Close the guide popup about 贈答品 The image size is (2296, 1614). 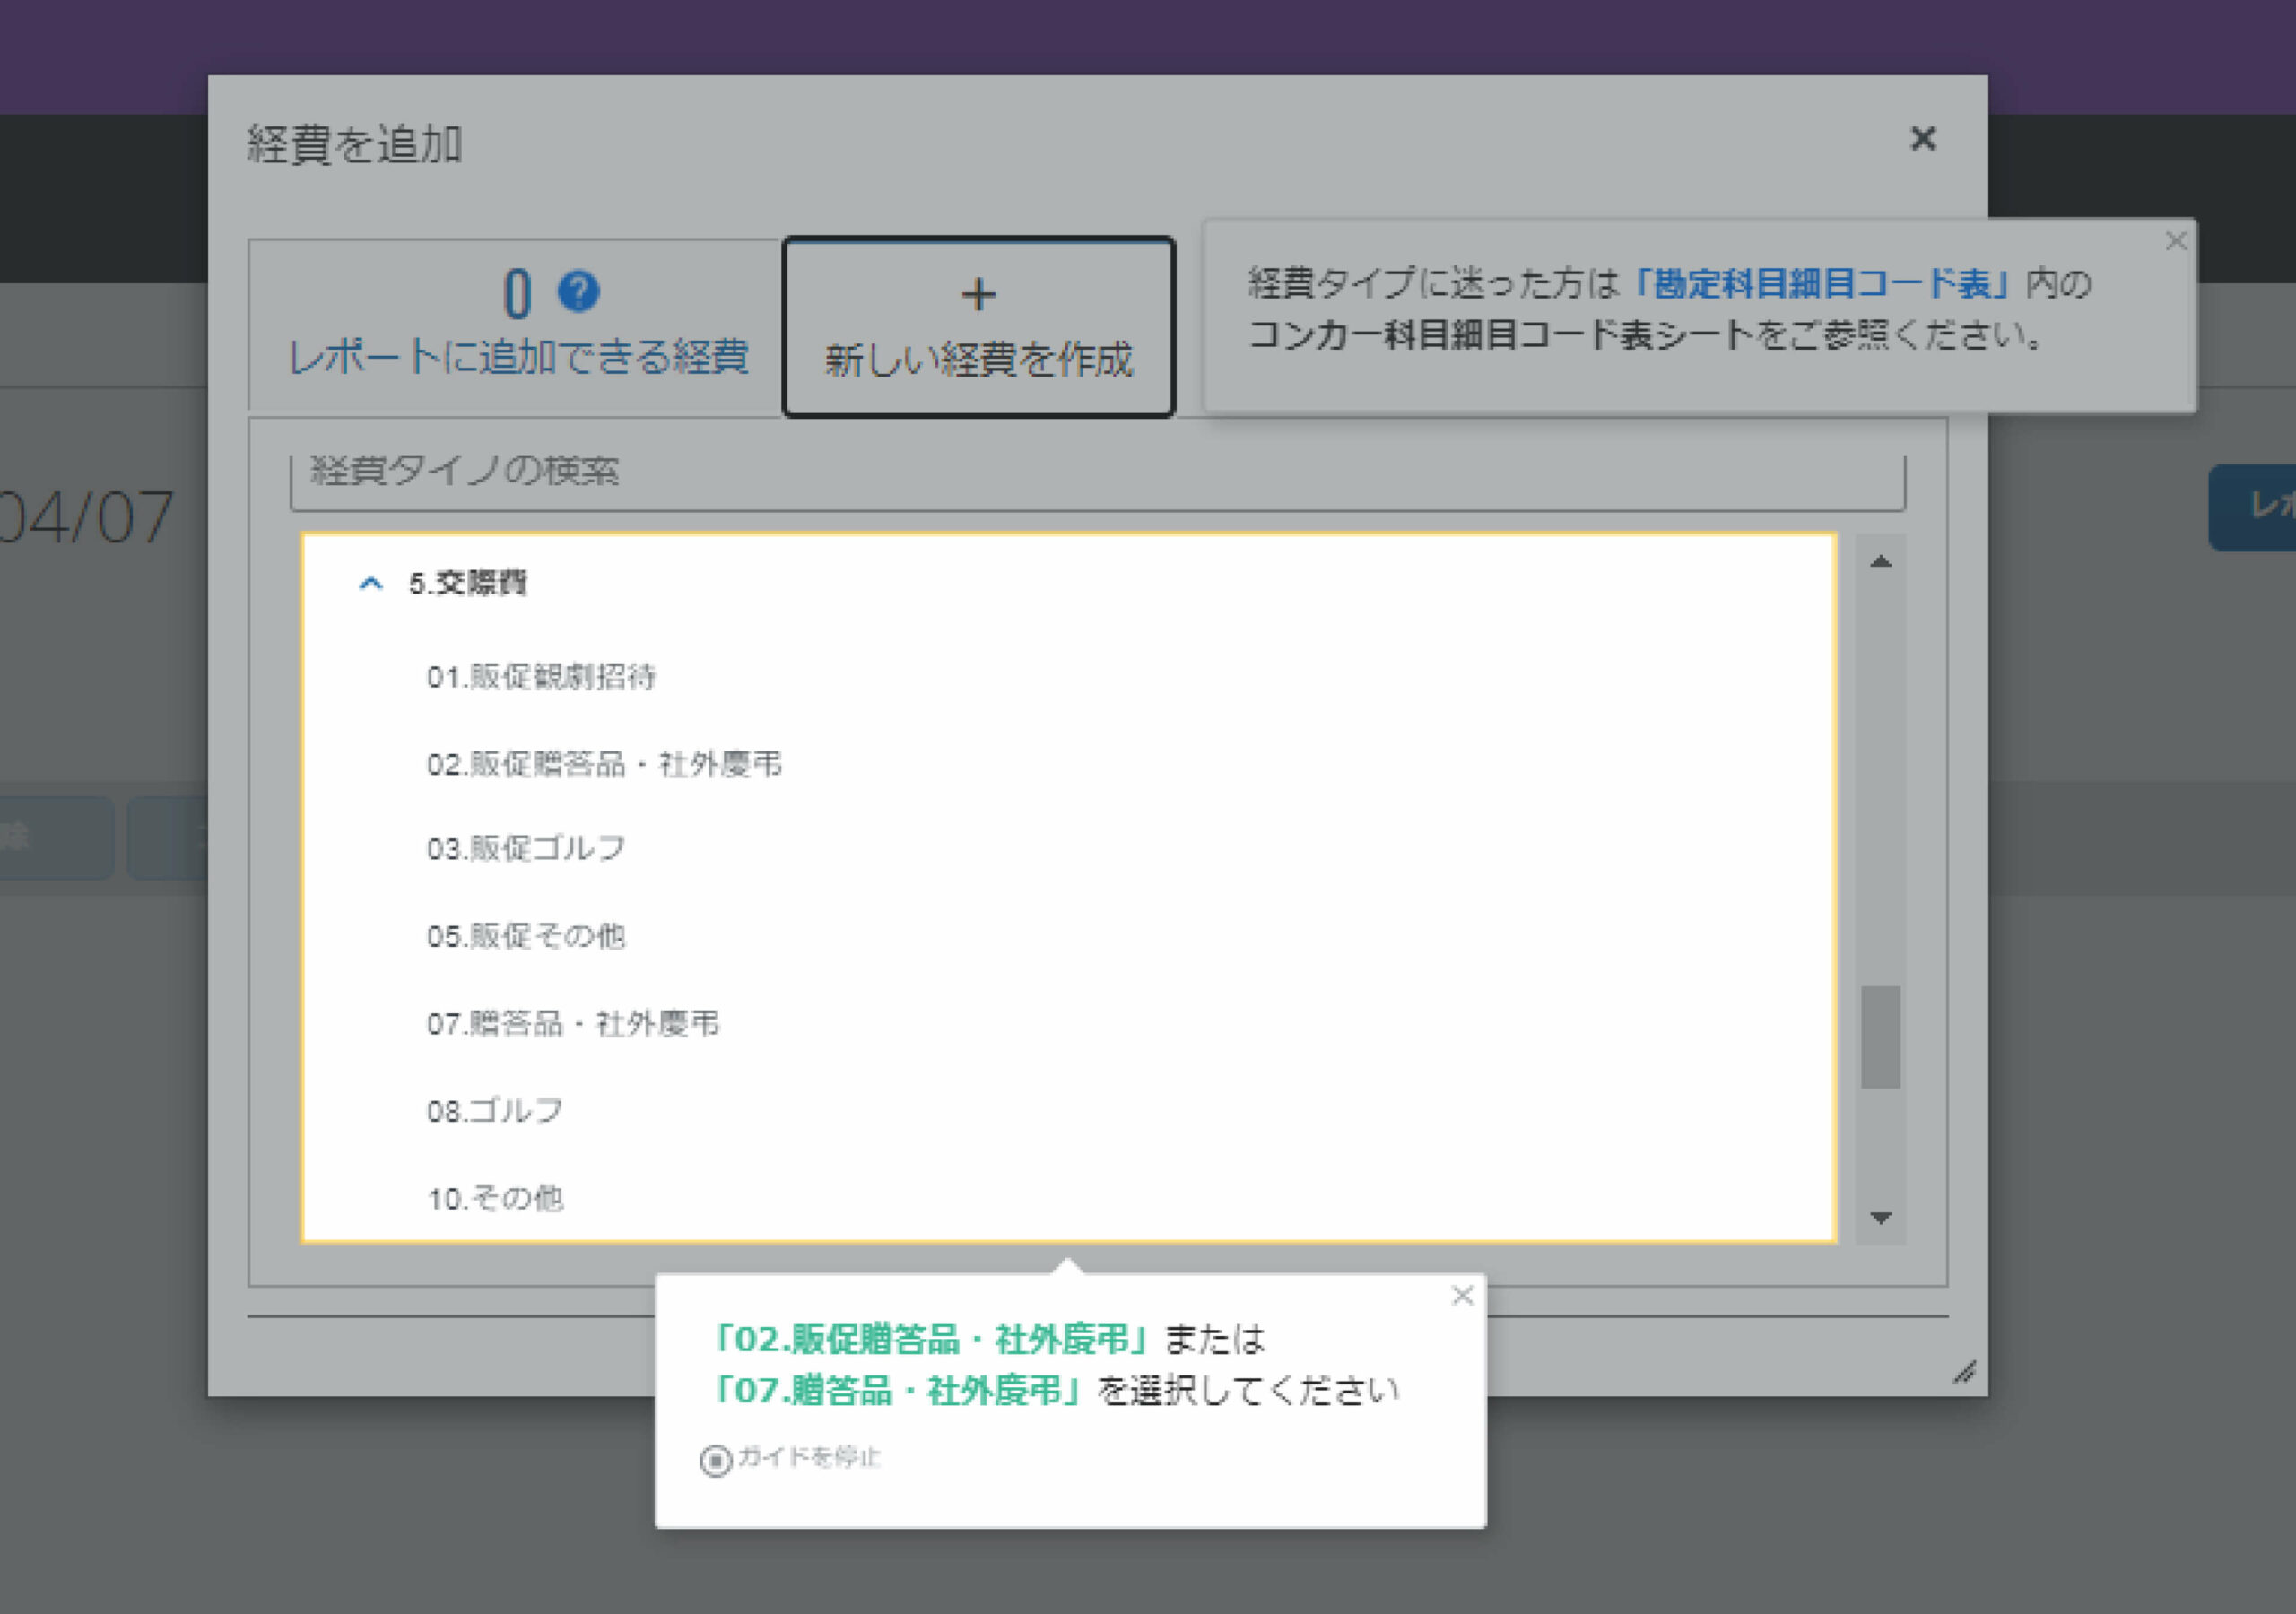(1462, 1296)
